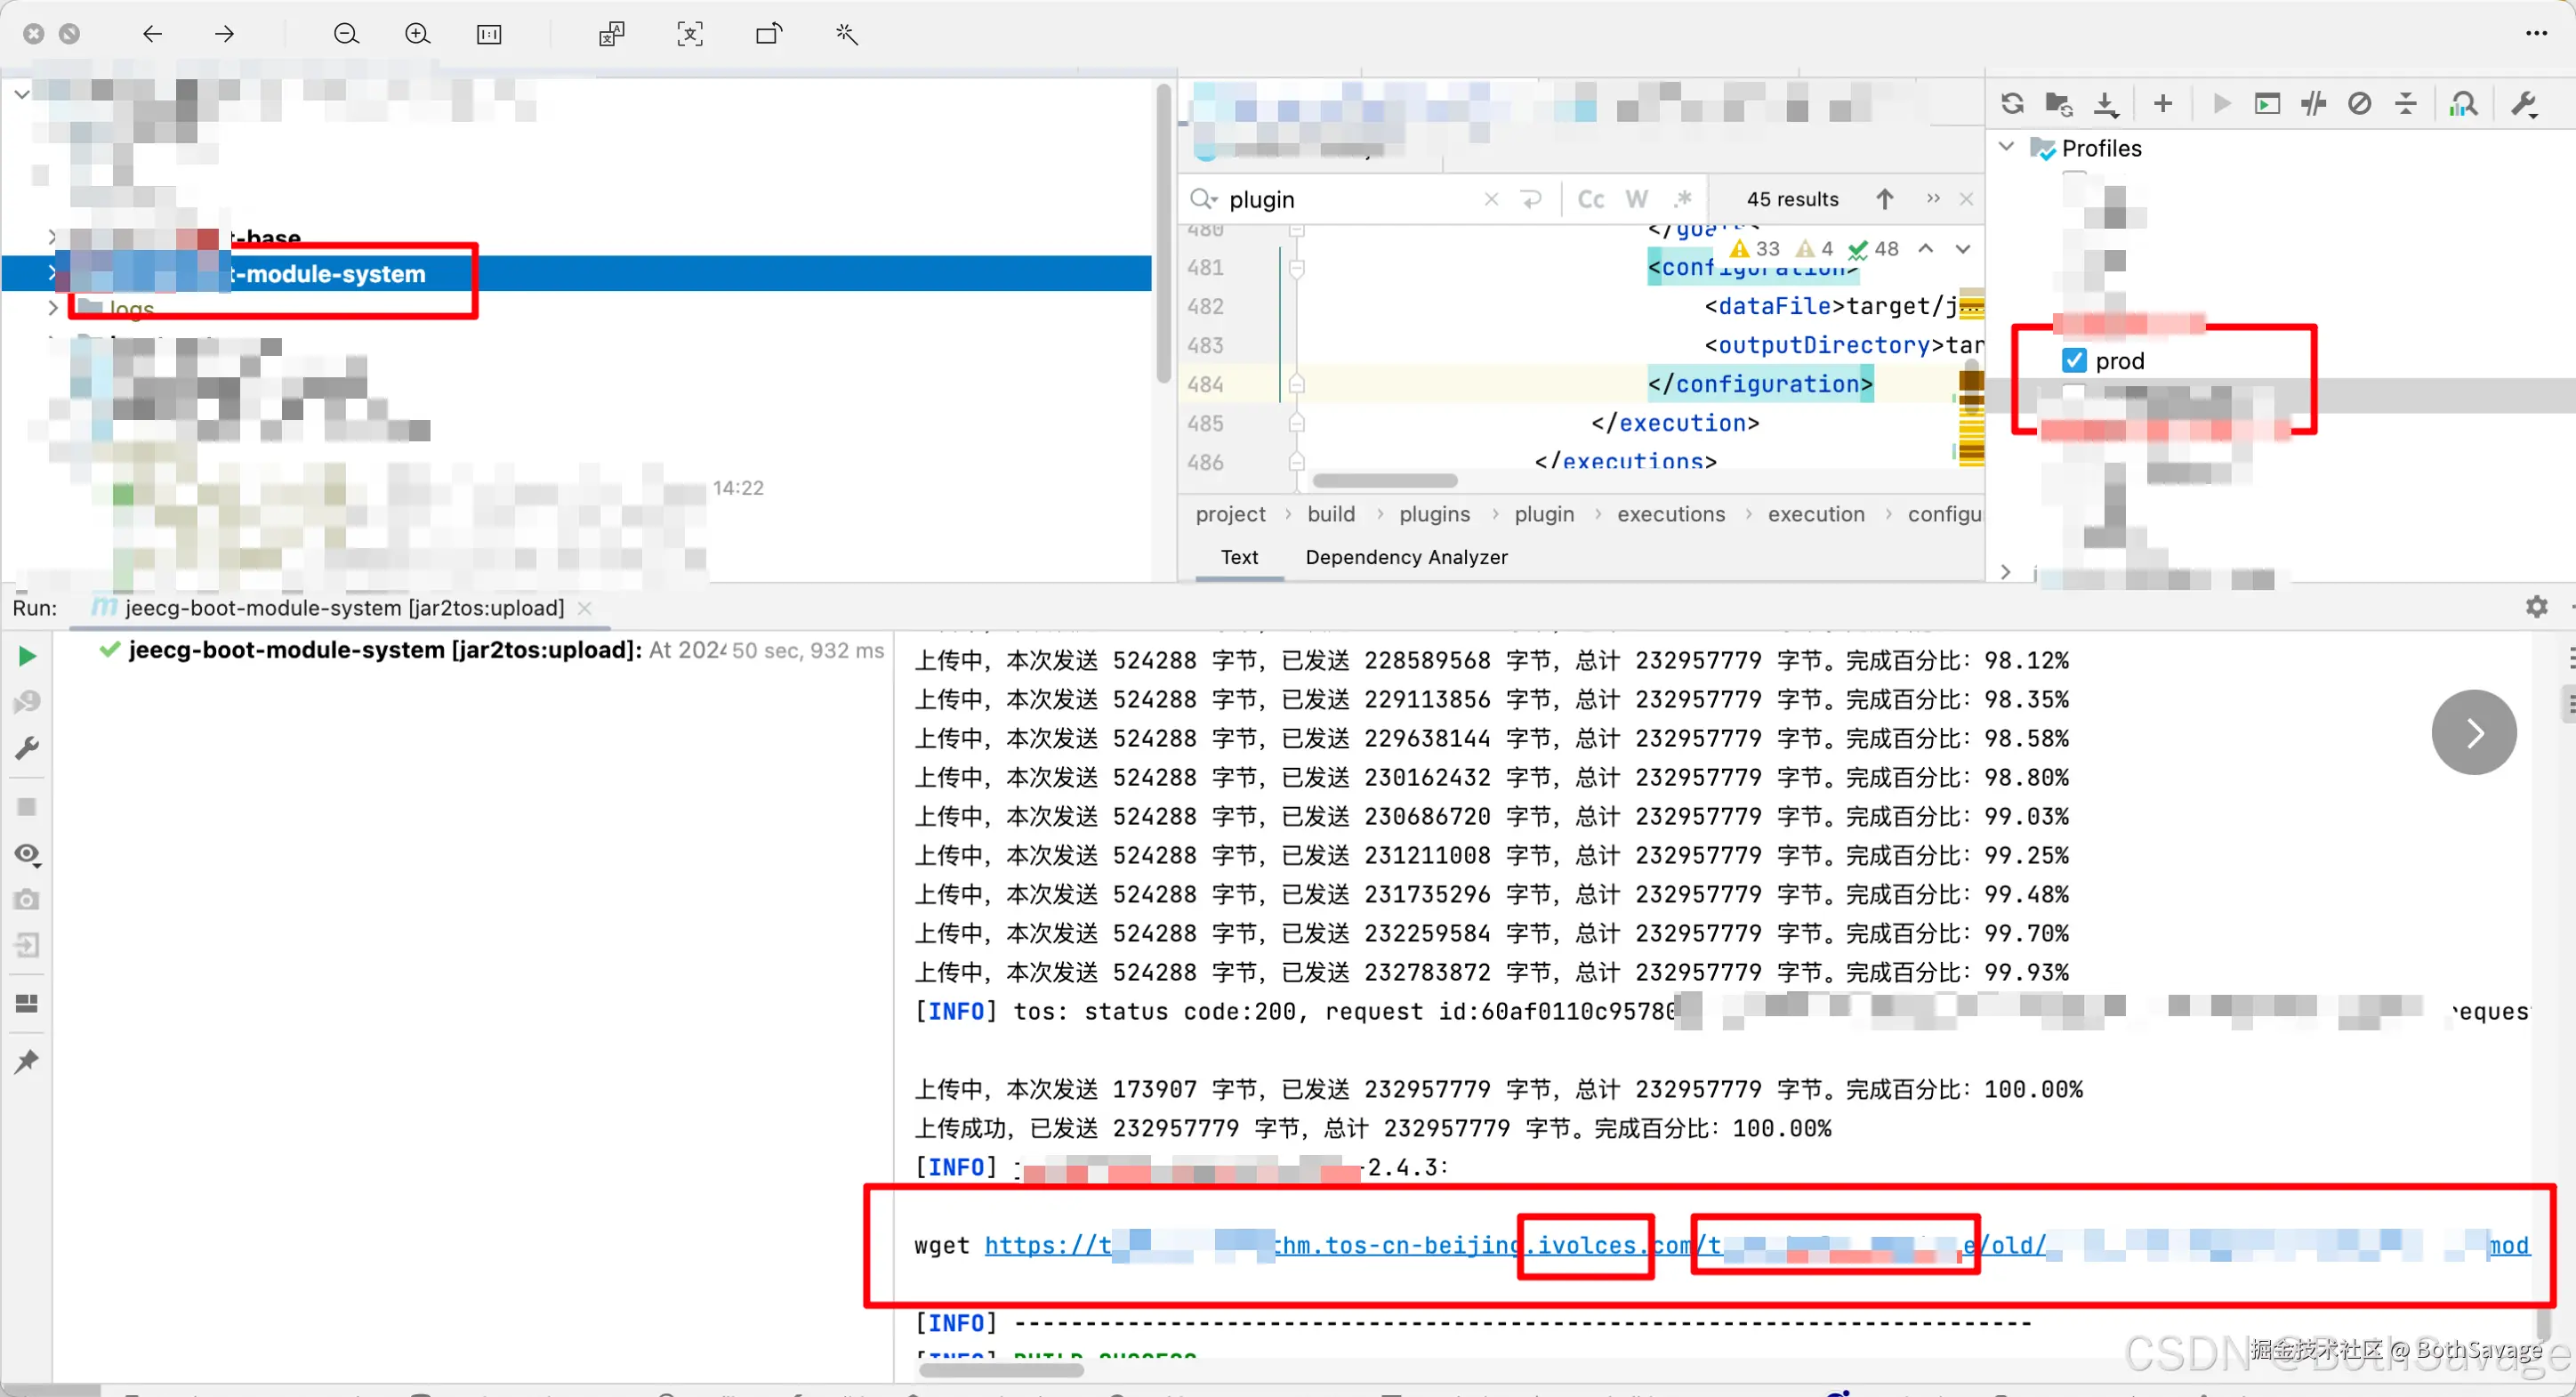Toggle Match Case (Cc) search option
The width and height of the screenshot is (2576, 1397).
click(1590, 199)
